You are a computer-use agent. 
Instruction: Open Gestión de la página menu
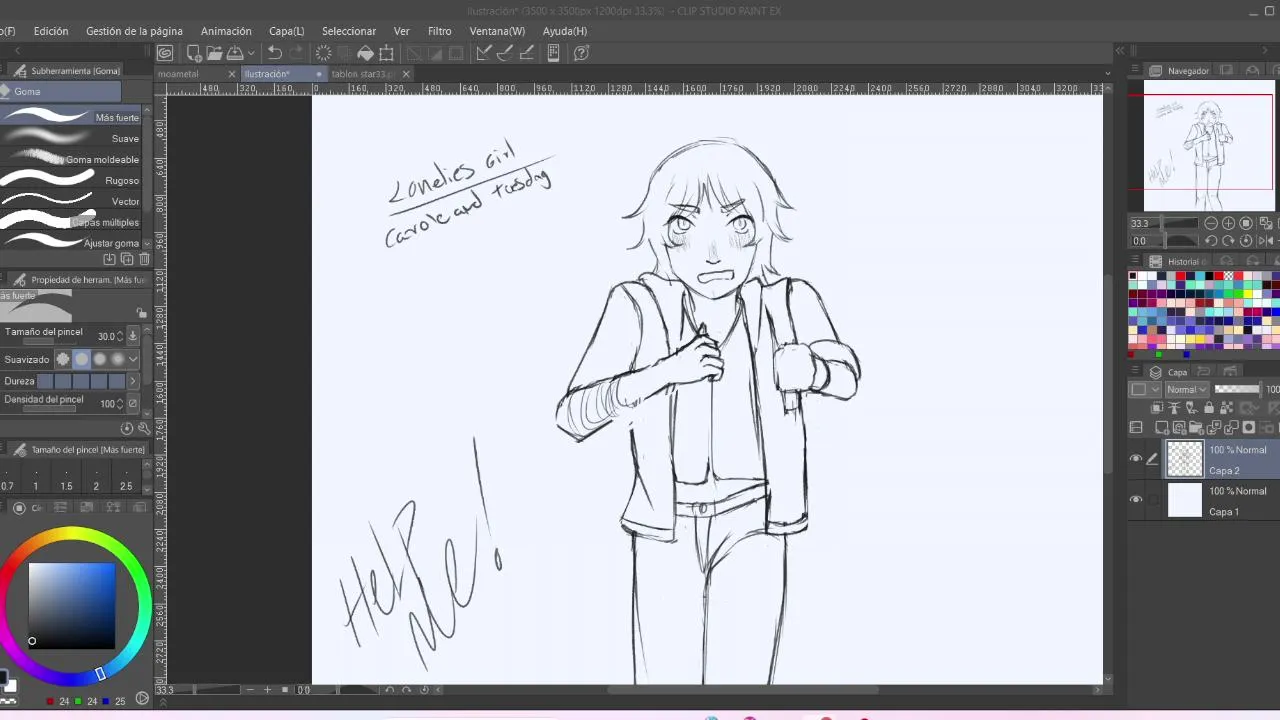pos(135,31)
